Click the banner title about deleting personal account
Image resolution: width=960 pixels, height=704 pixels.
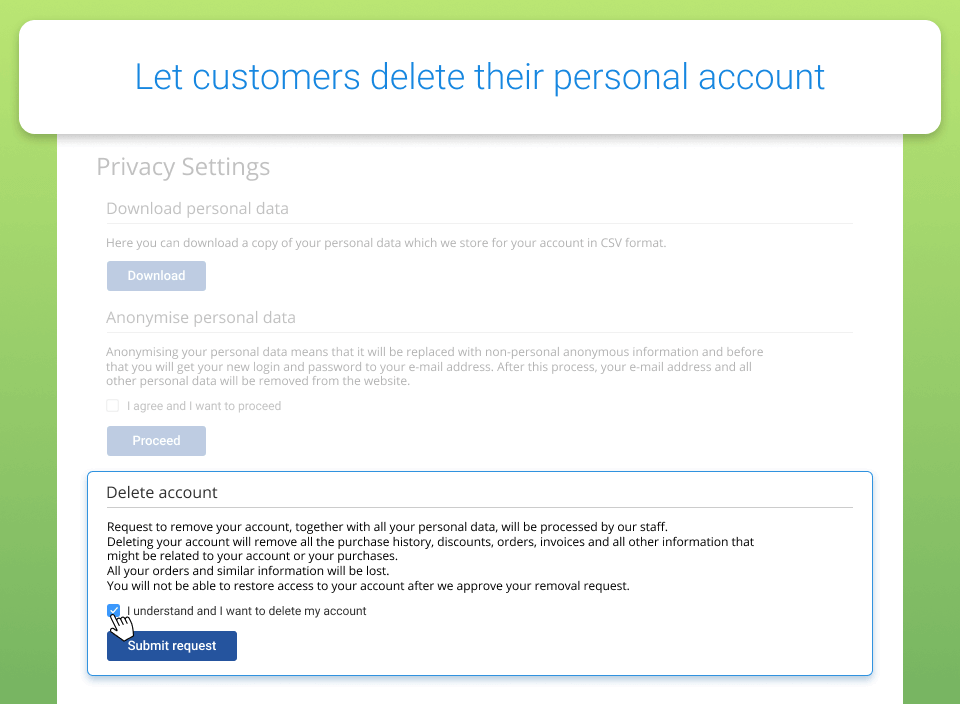[480, 77]
